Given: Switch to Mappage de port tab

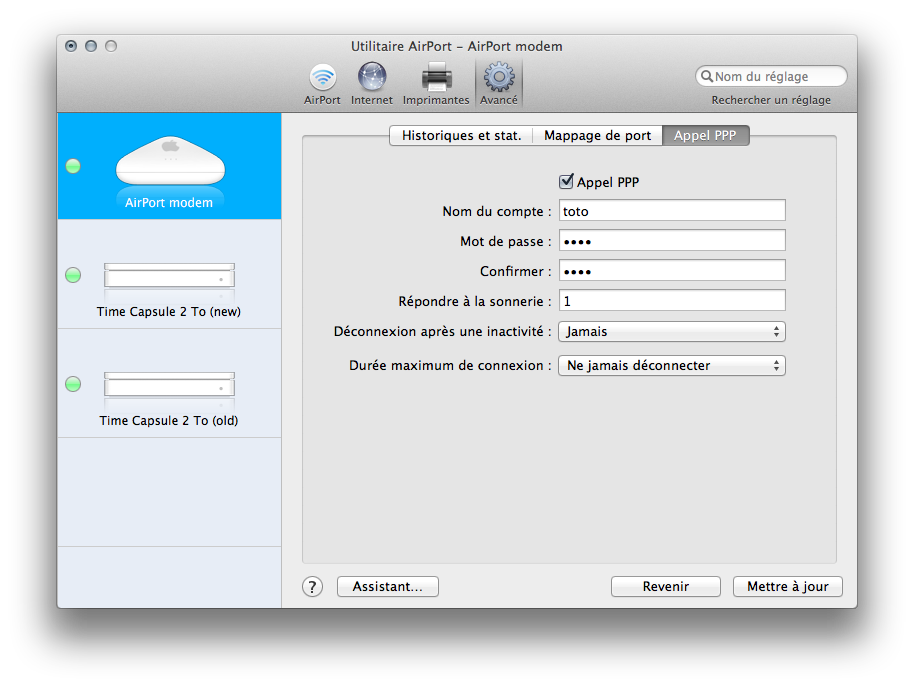Looking at the screenshot, I should 597,136.
